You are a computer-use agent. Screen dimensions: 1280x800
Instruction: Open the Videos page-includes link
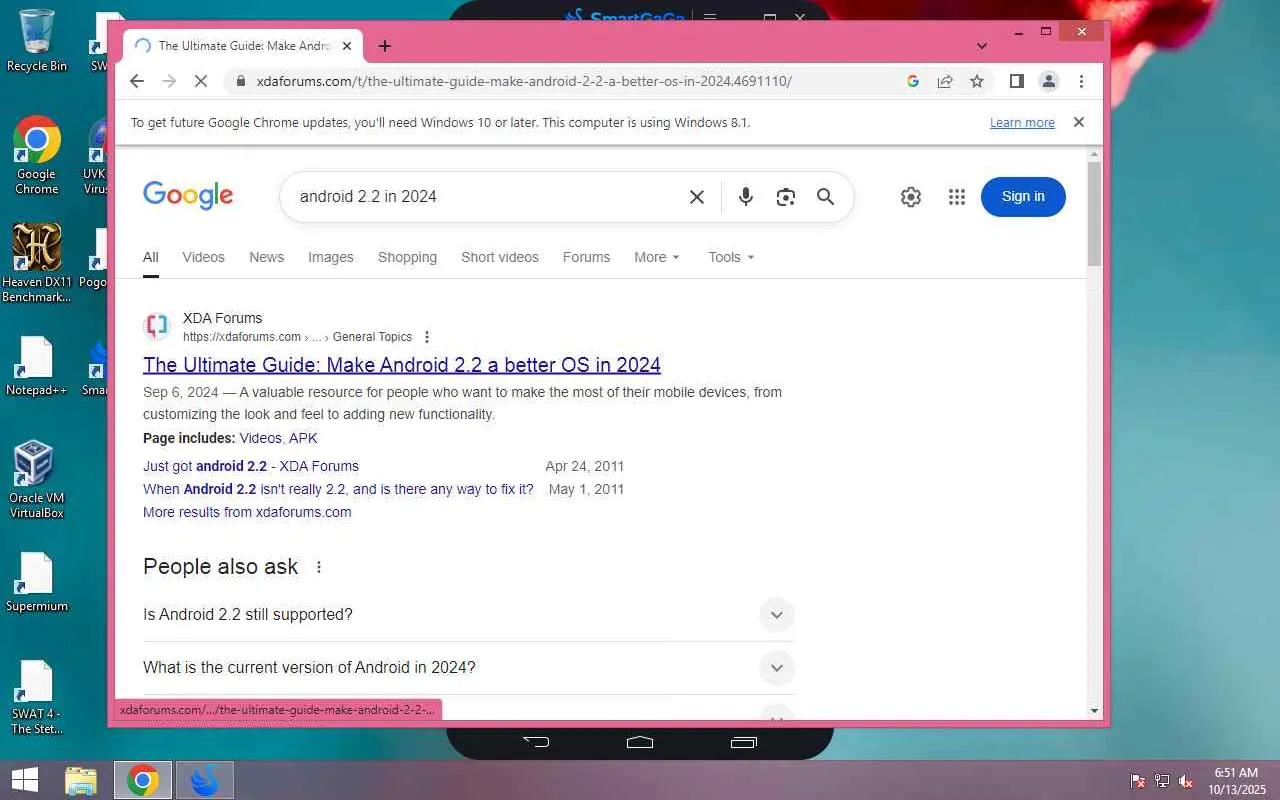coord(260,438)
